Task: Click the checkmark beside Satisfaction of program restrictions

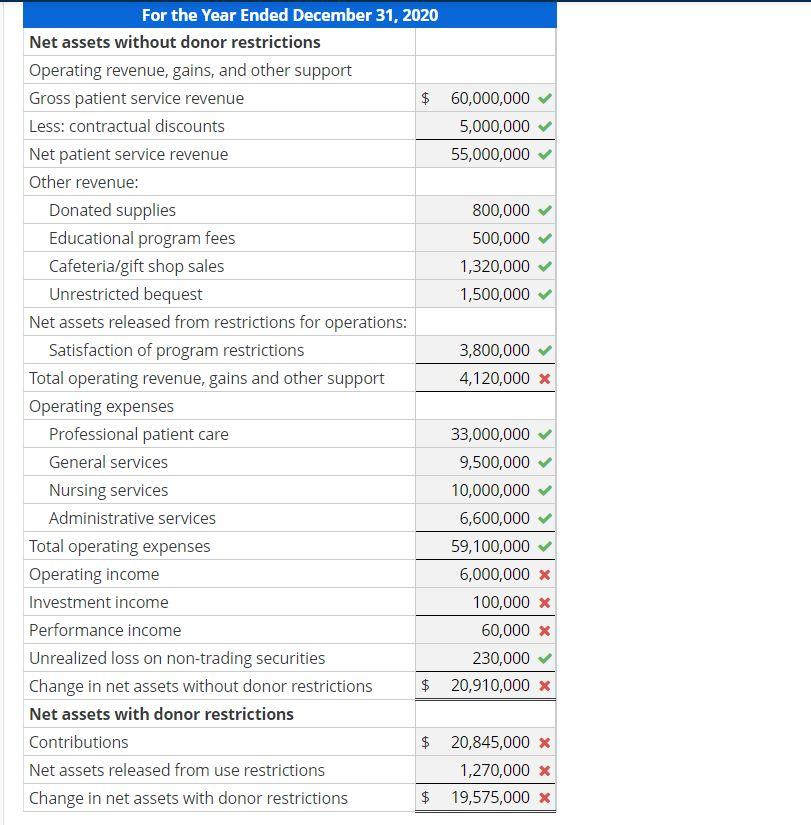Action: 546,350
